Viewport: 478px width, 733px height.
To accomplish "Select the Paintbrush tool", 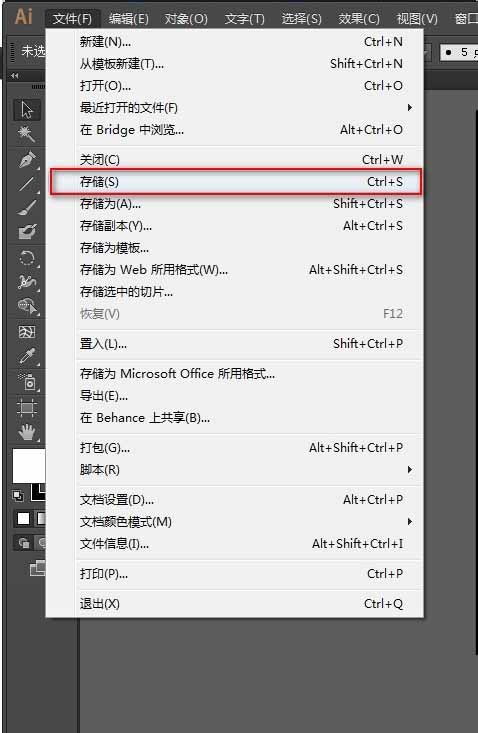I will click(27, 208).
